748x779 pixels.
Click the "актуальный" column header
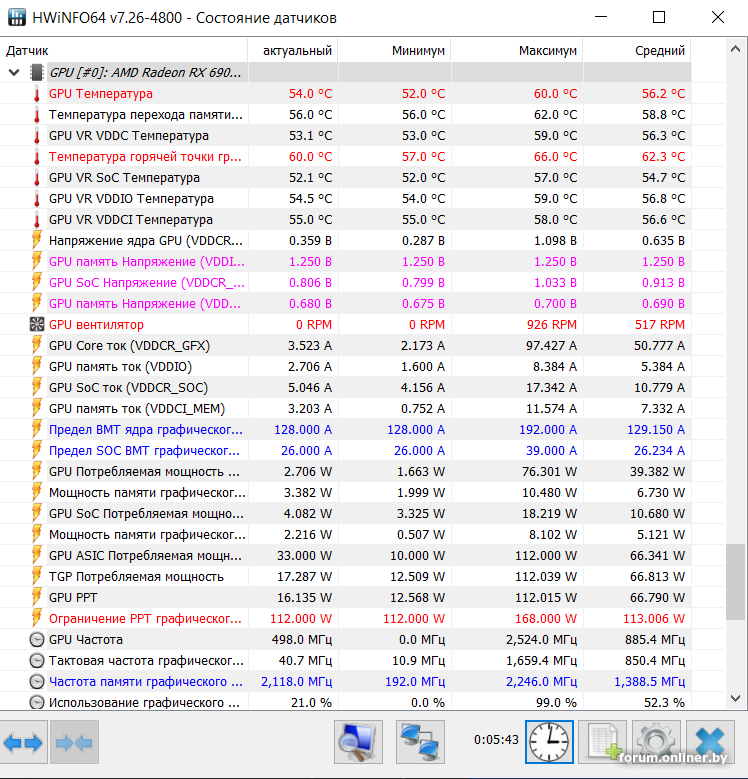coord(297,50)
